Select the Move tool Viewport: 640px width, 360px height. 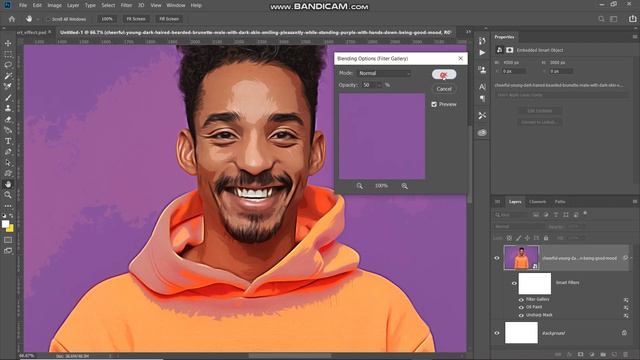[x=8, y=43]
